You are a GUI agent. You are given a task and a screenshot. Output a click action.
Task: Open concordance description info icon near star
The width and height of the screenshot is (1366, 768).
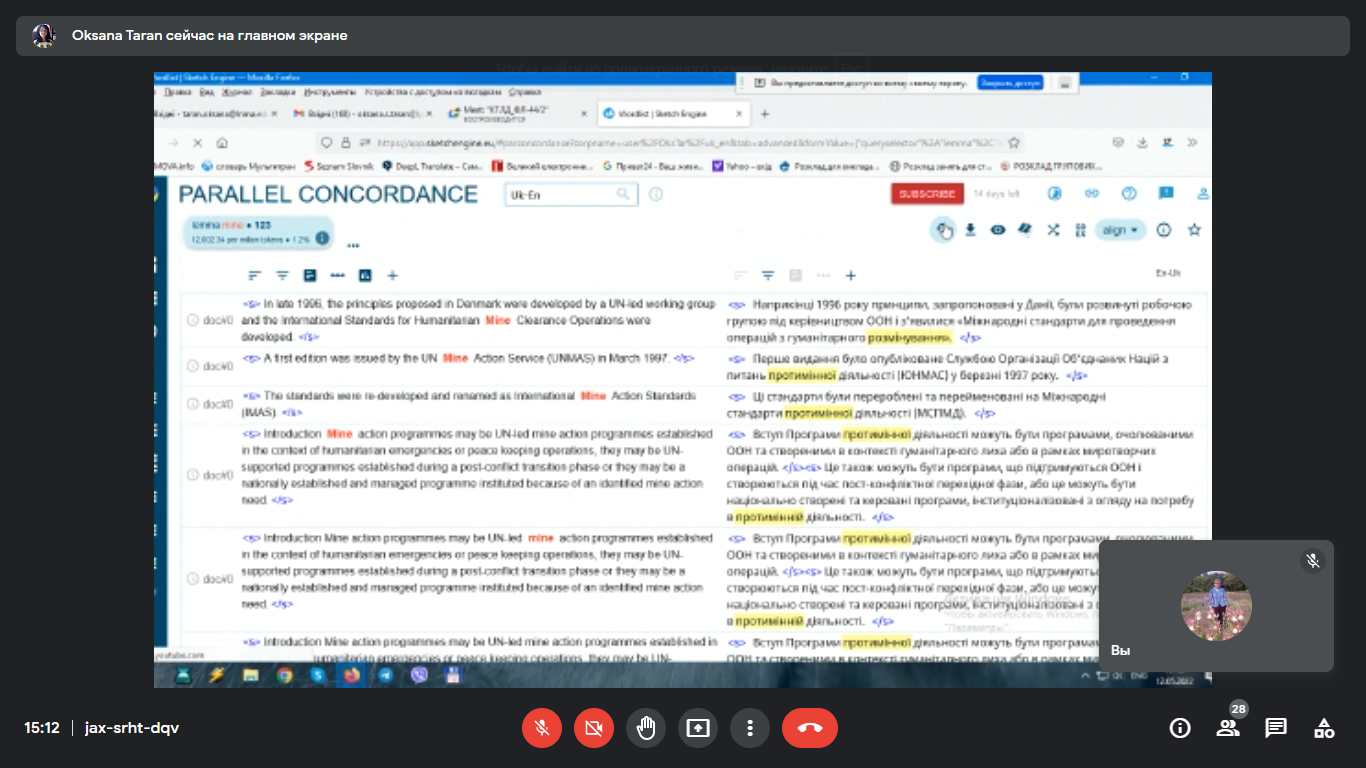tap(1164, 230)
